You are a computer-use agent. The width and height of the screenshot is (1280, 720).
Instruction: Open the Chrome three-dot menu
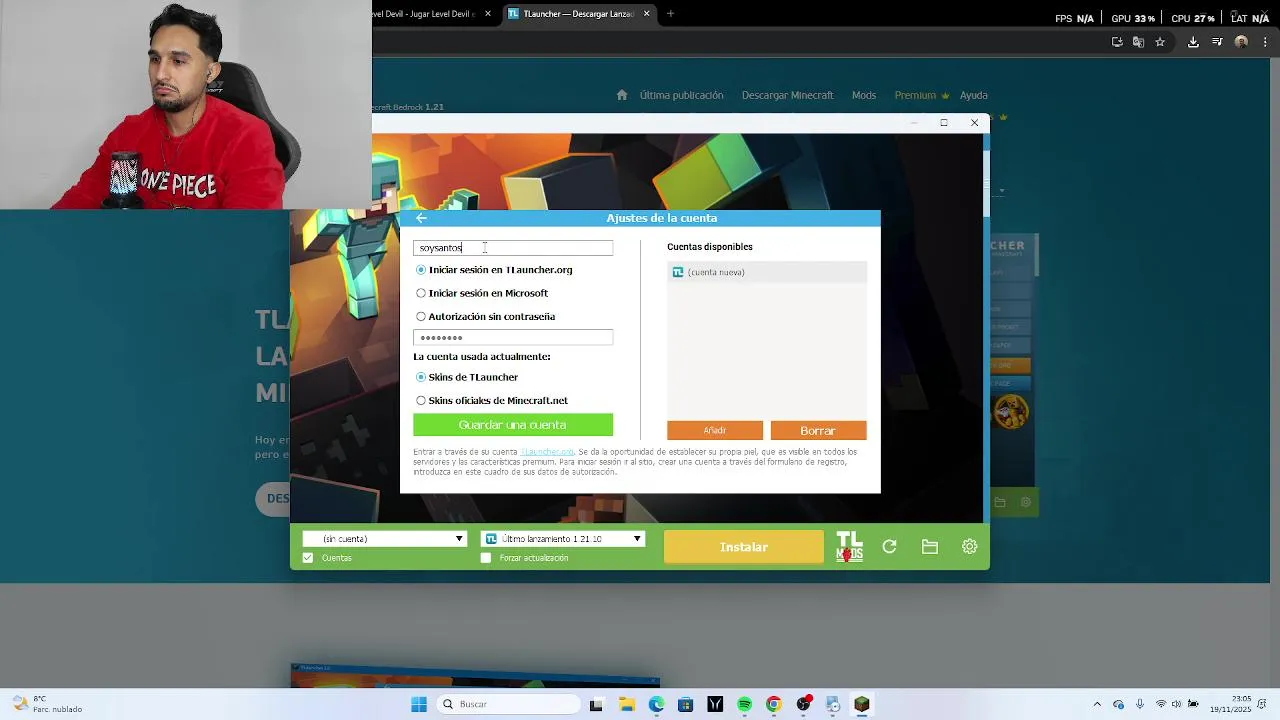[x=1264, y=42]
